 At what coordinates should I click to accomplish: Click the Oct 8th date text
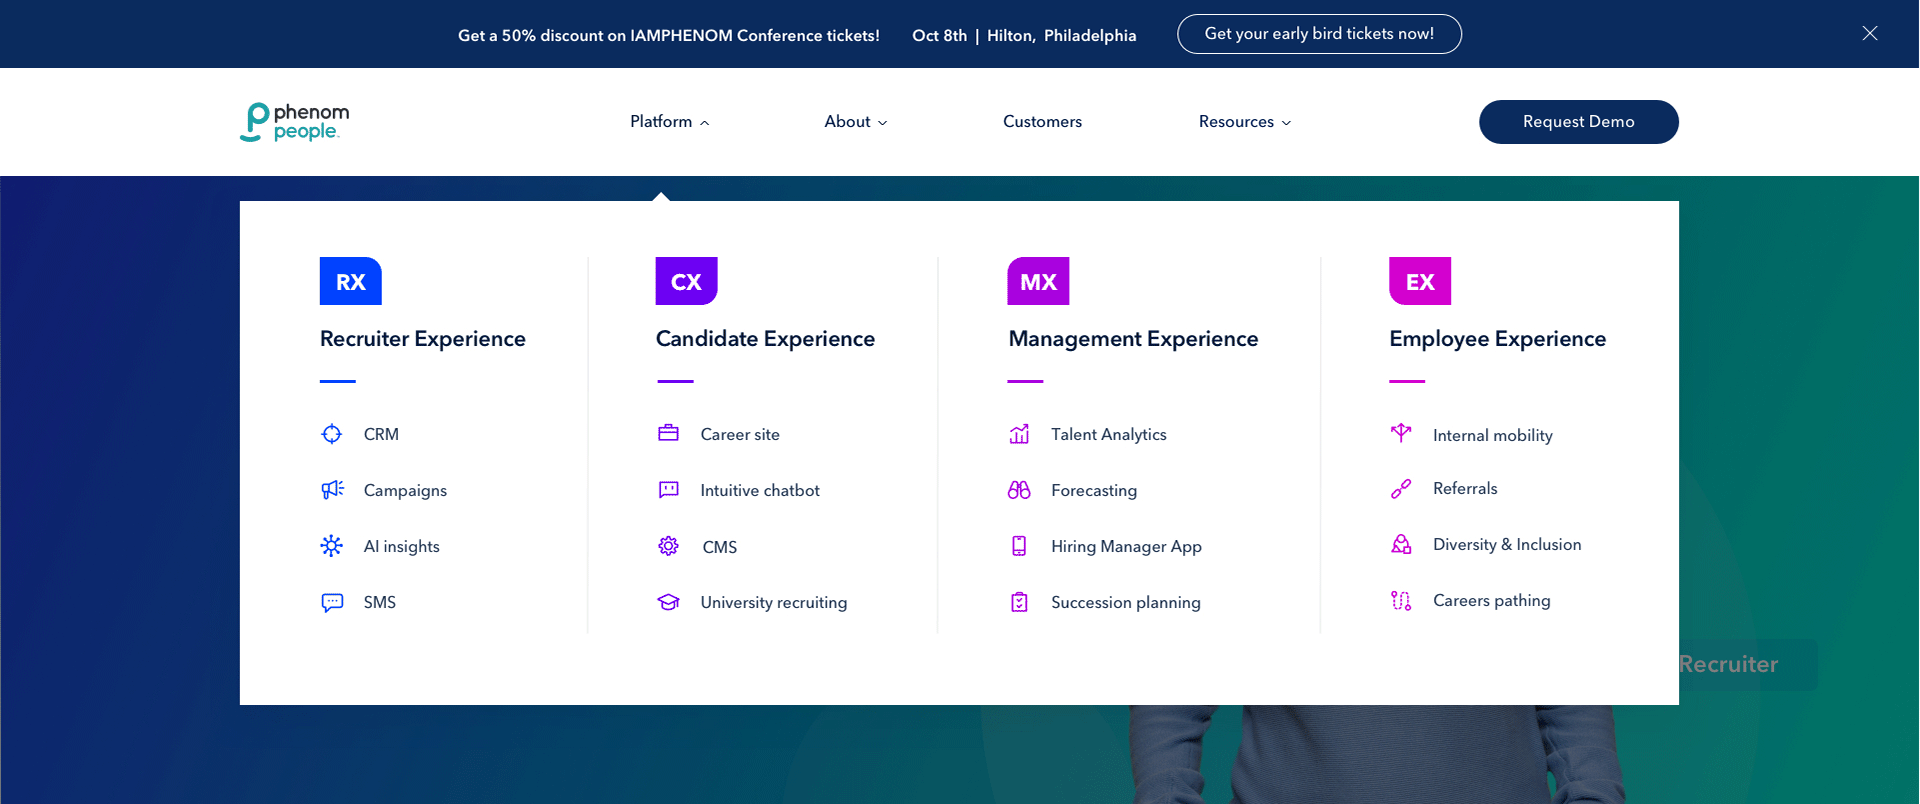pos(940,35)
